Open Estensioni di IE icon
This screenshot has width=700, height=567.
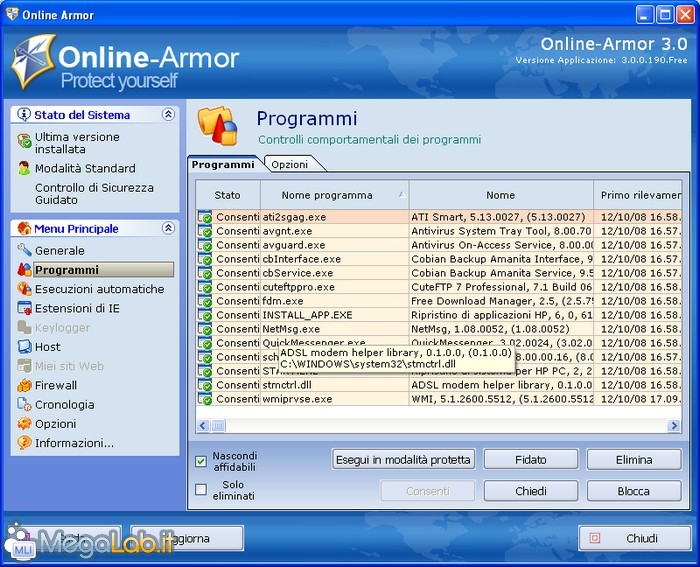(25, 309)
